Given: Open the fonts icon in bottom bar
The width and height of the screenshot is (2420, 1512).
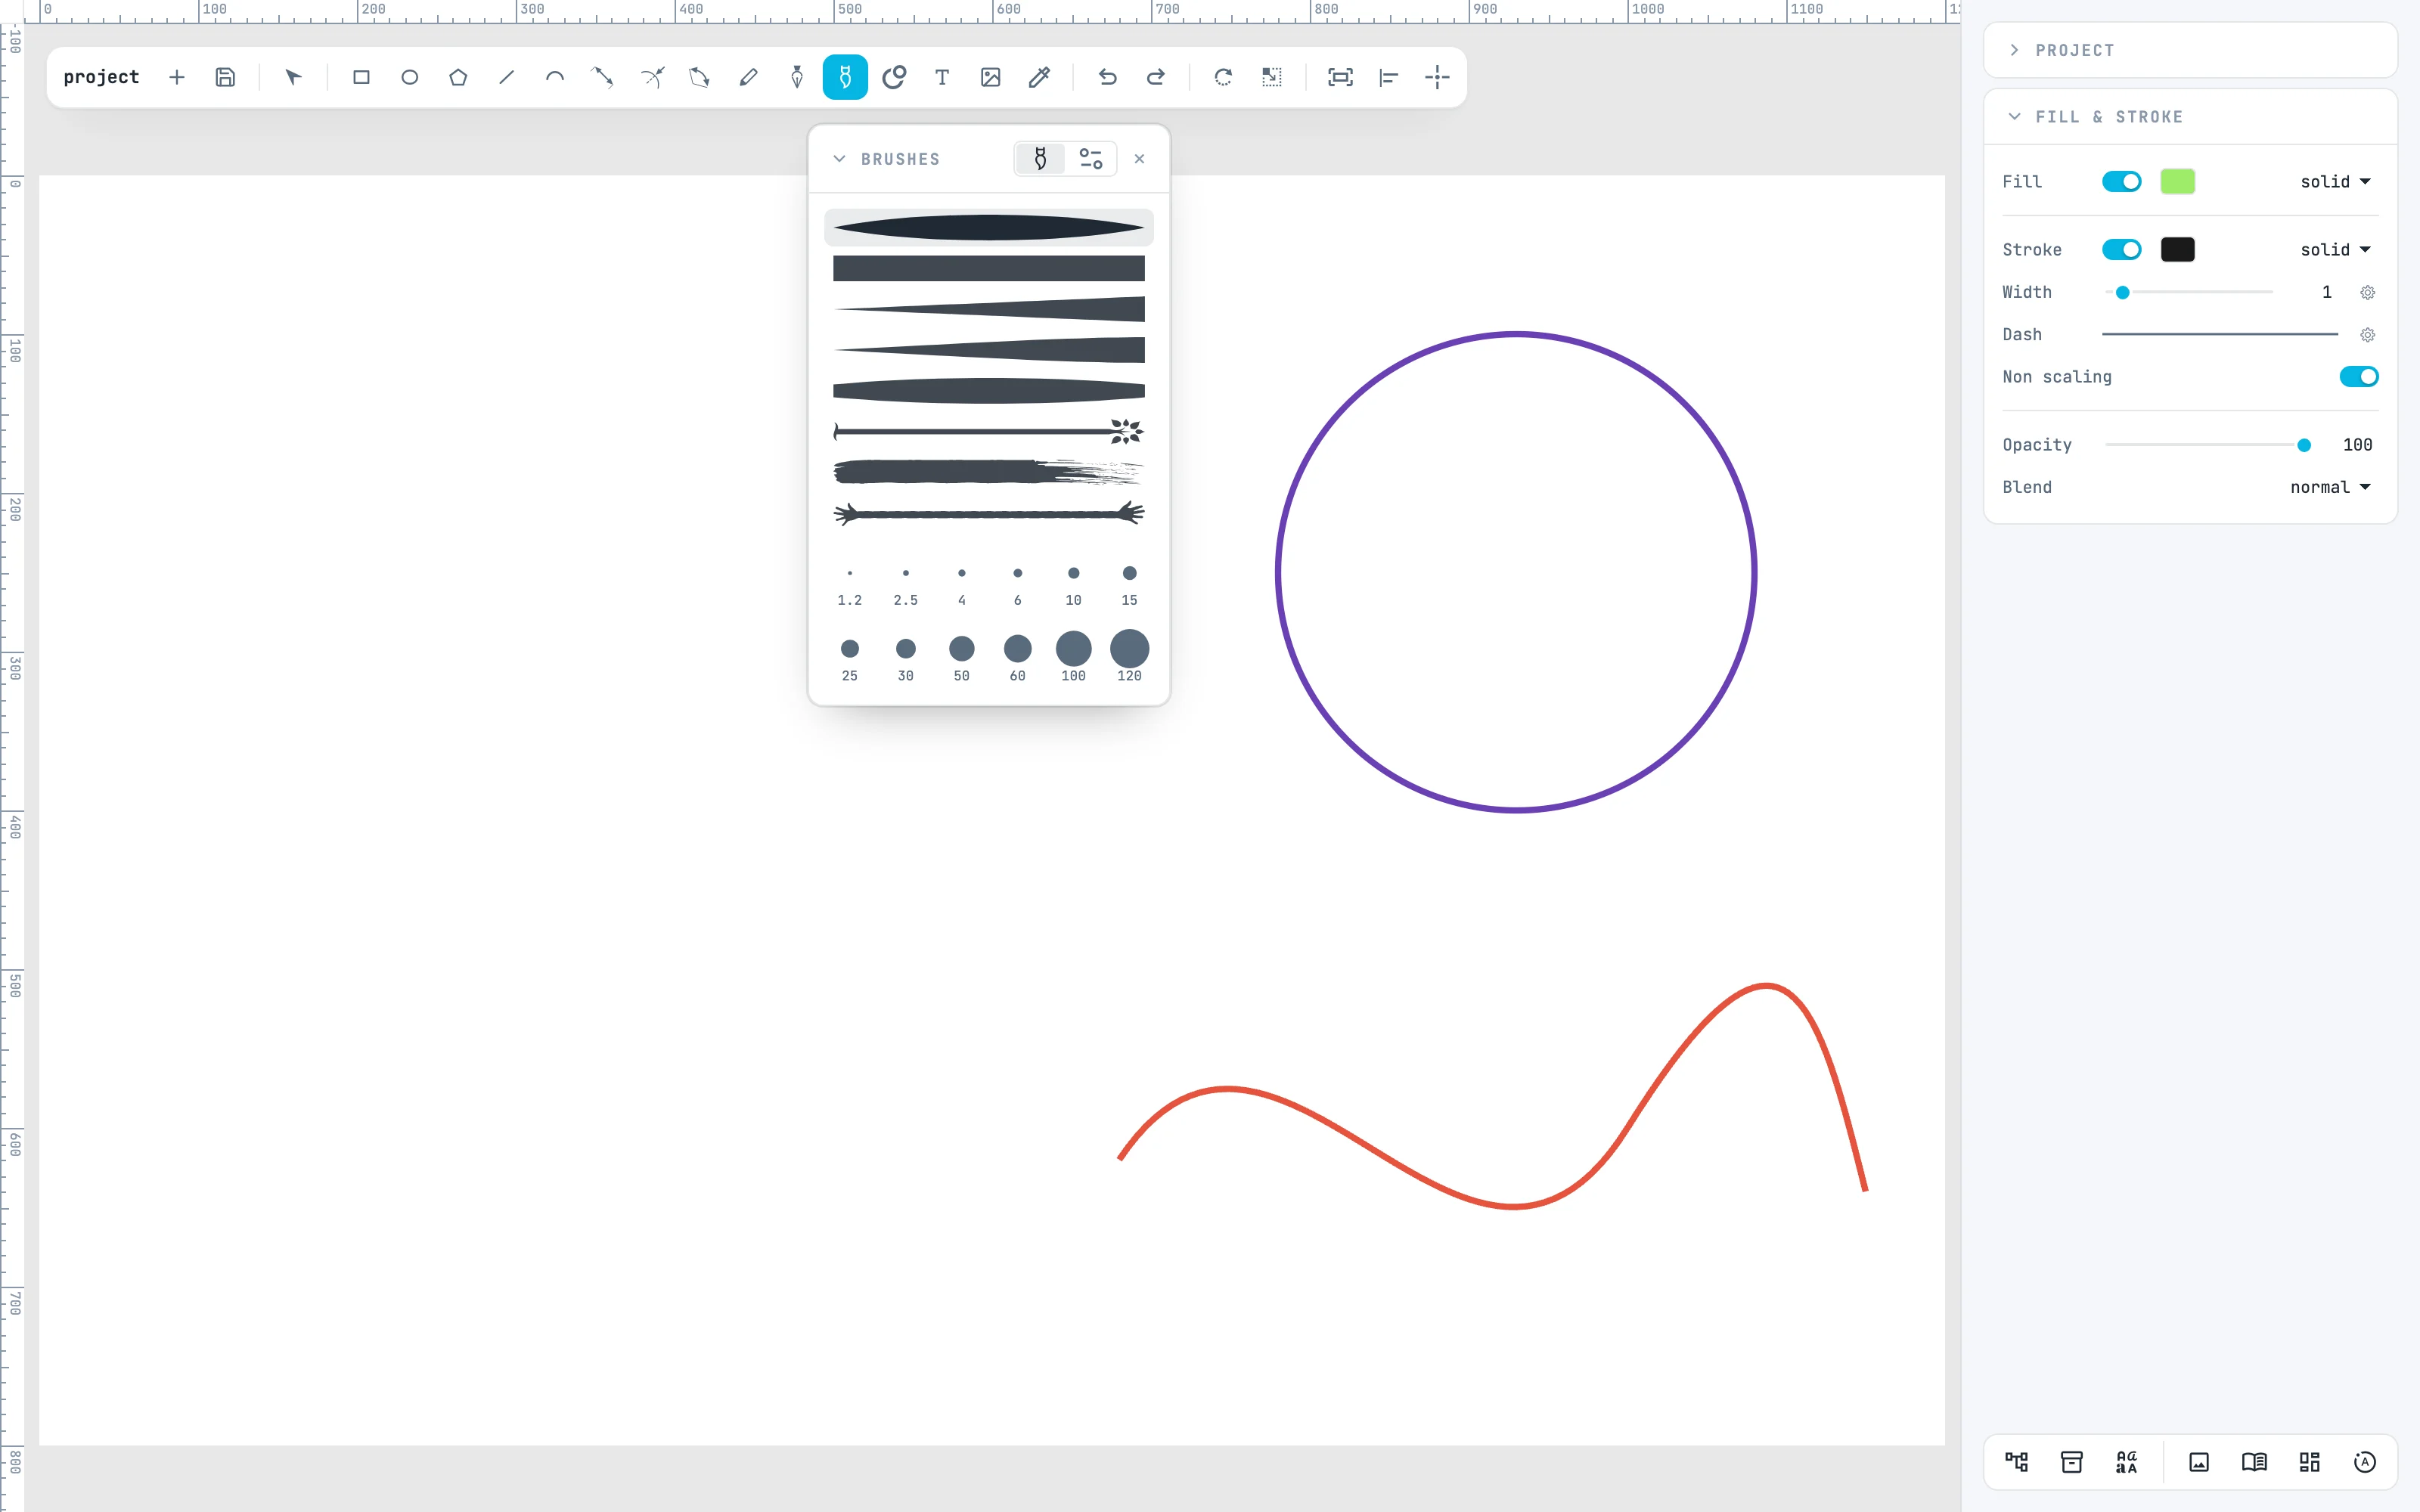Looking at the screenshot, I should (x=2126, y=1462).
